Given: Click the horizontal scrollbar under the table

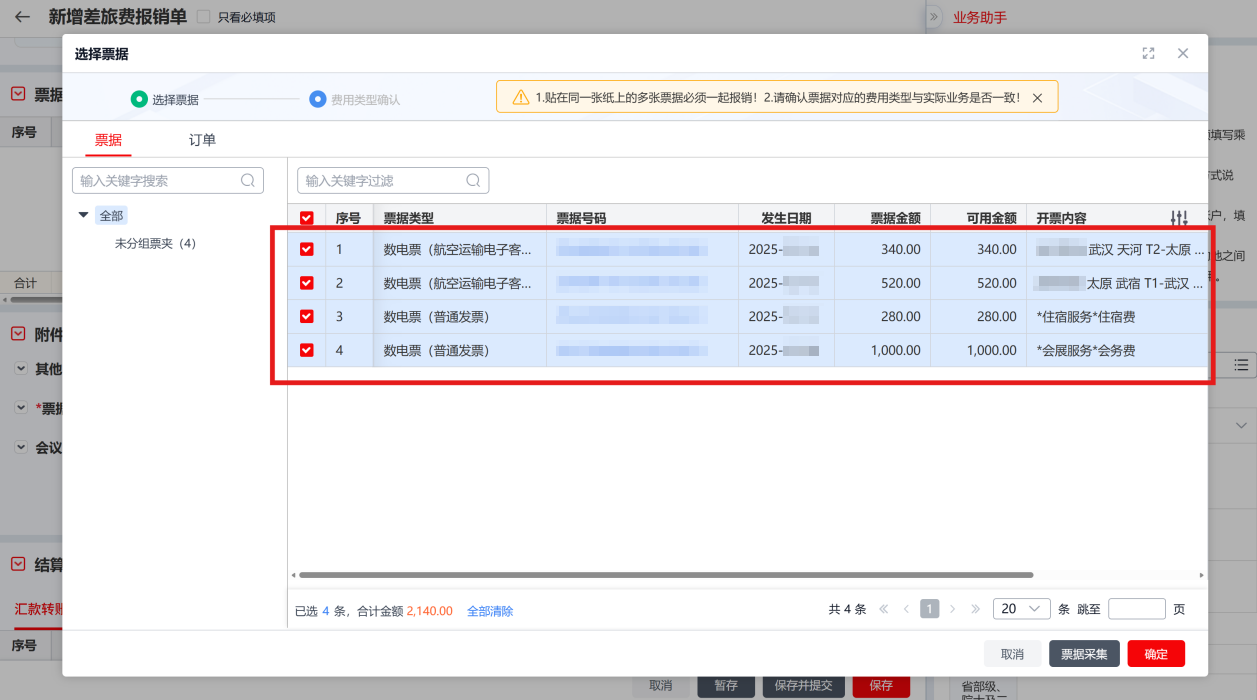Looking at the screenshot, I should coord(665,575).
